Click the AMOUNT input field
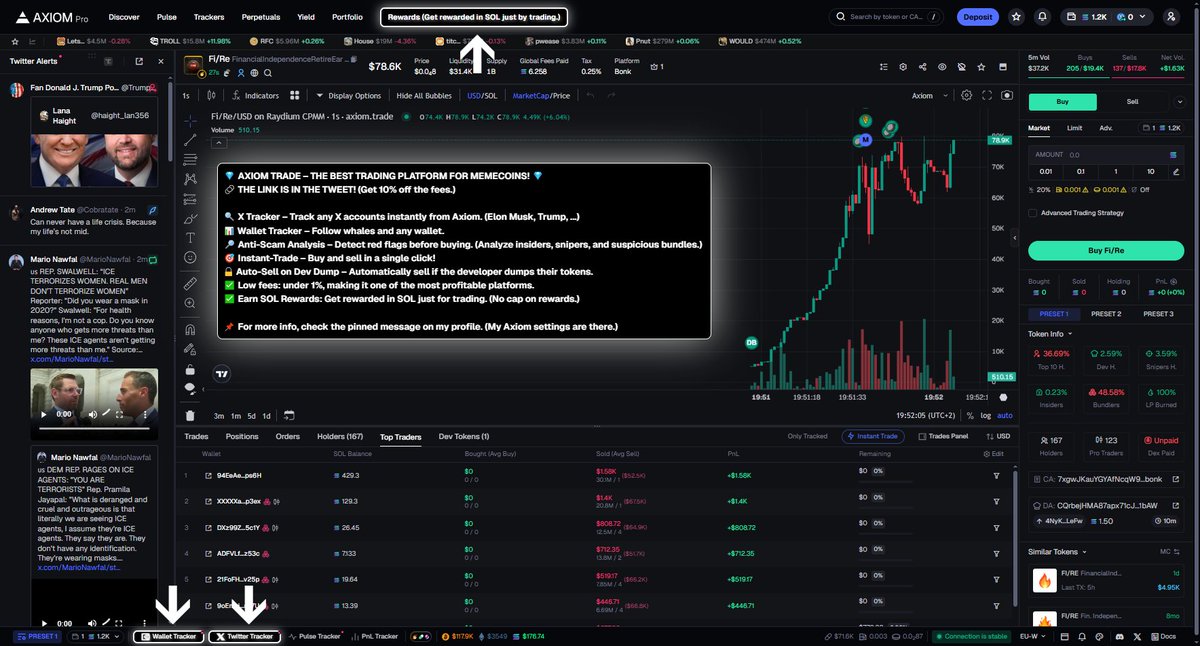This screenshot has width=1200, height=646. (1105, 155)
